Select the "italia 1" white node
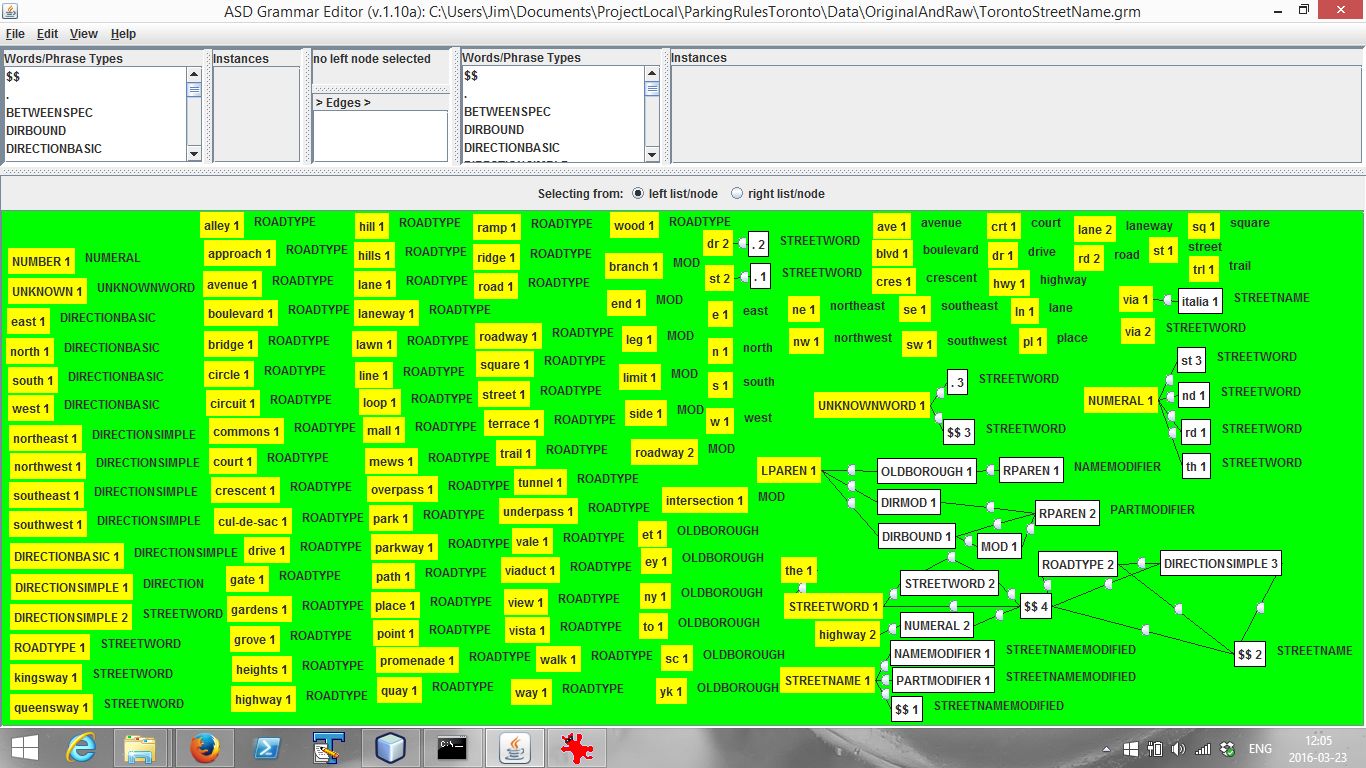Image resolution: width=1366 pixels, height=768 pixels. tap(1200, 300)
